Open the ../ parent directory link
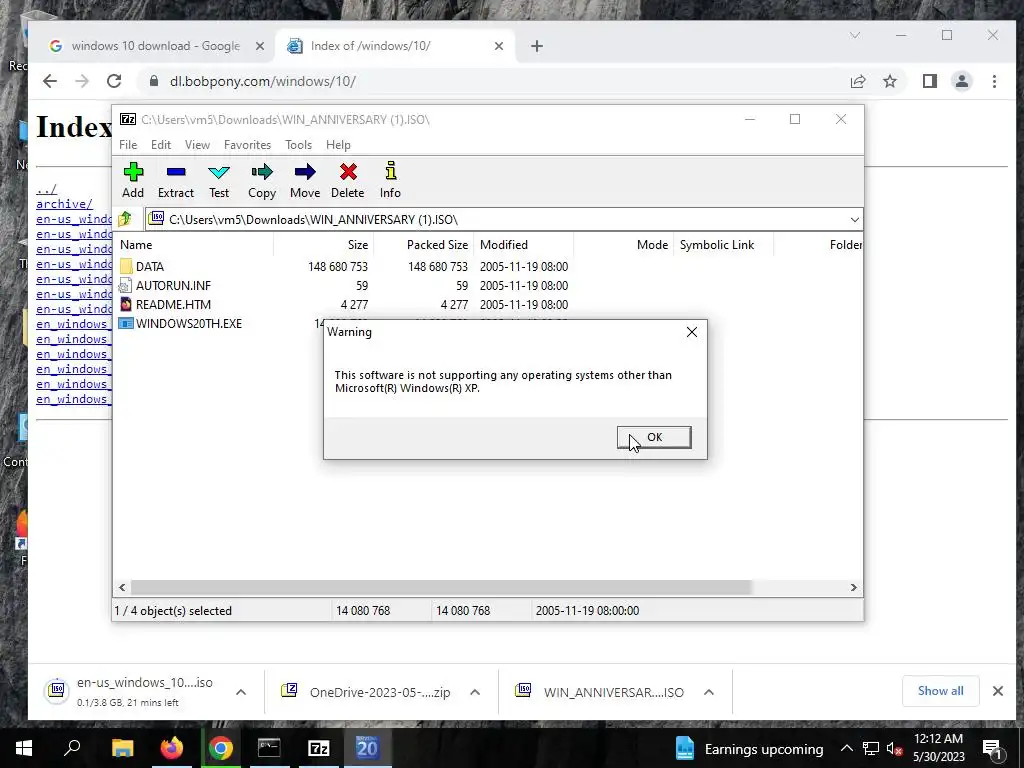 46,189
